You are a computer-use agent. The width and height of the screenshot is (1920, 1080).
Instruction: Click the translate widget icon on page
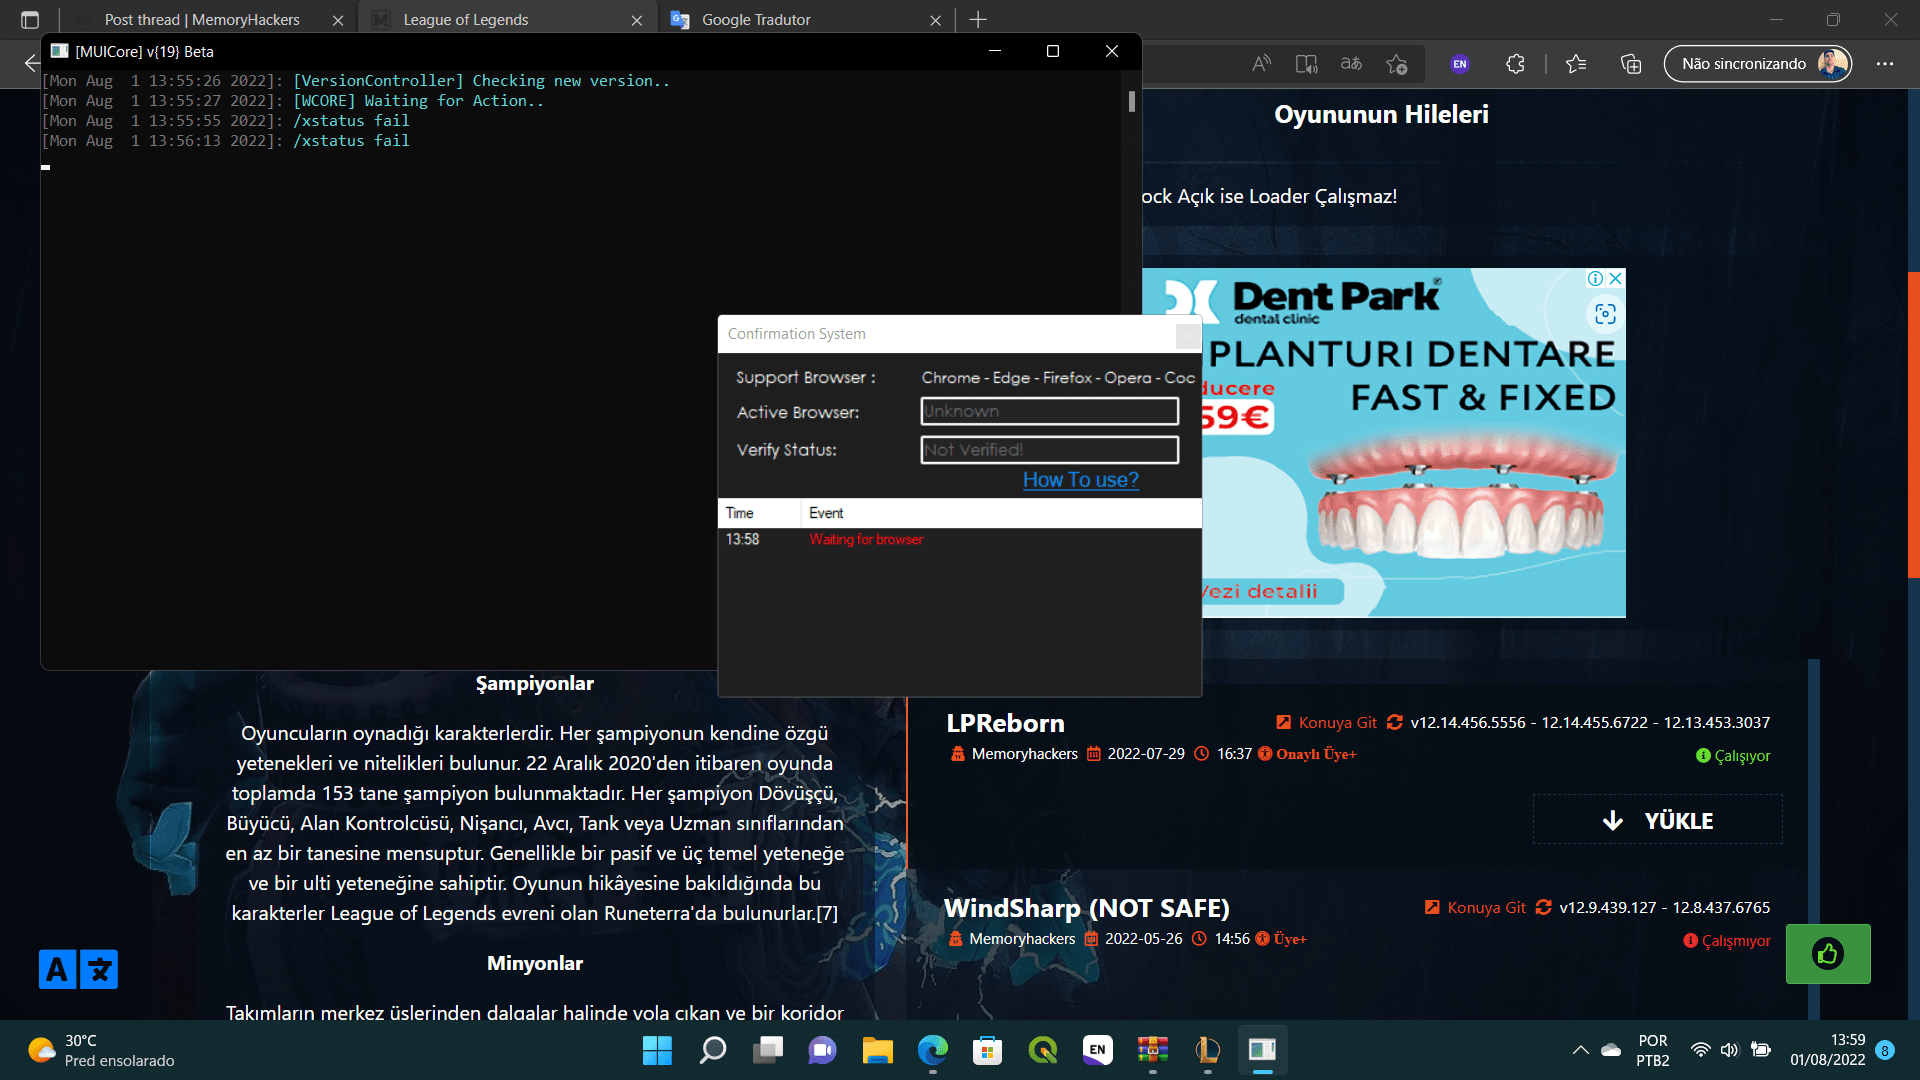(78, 969)
